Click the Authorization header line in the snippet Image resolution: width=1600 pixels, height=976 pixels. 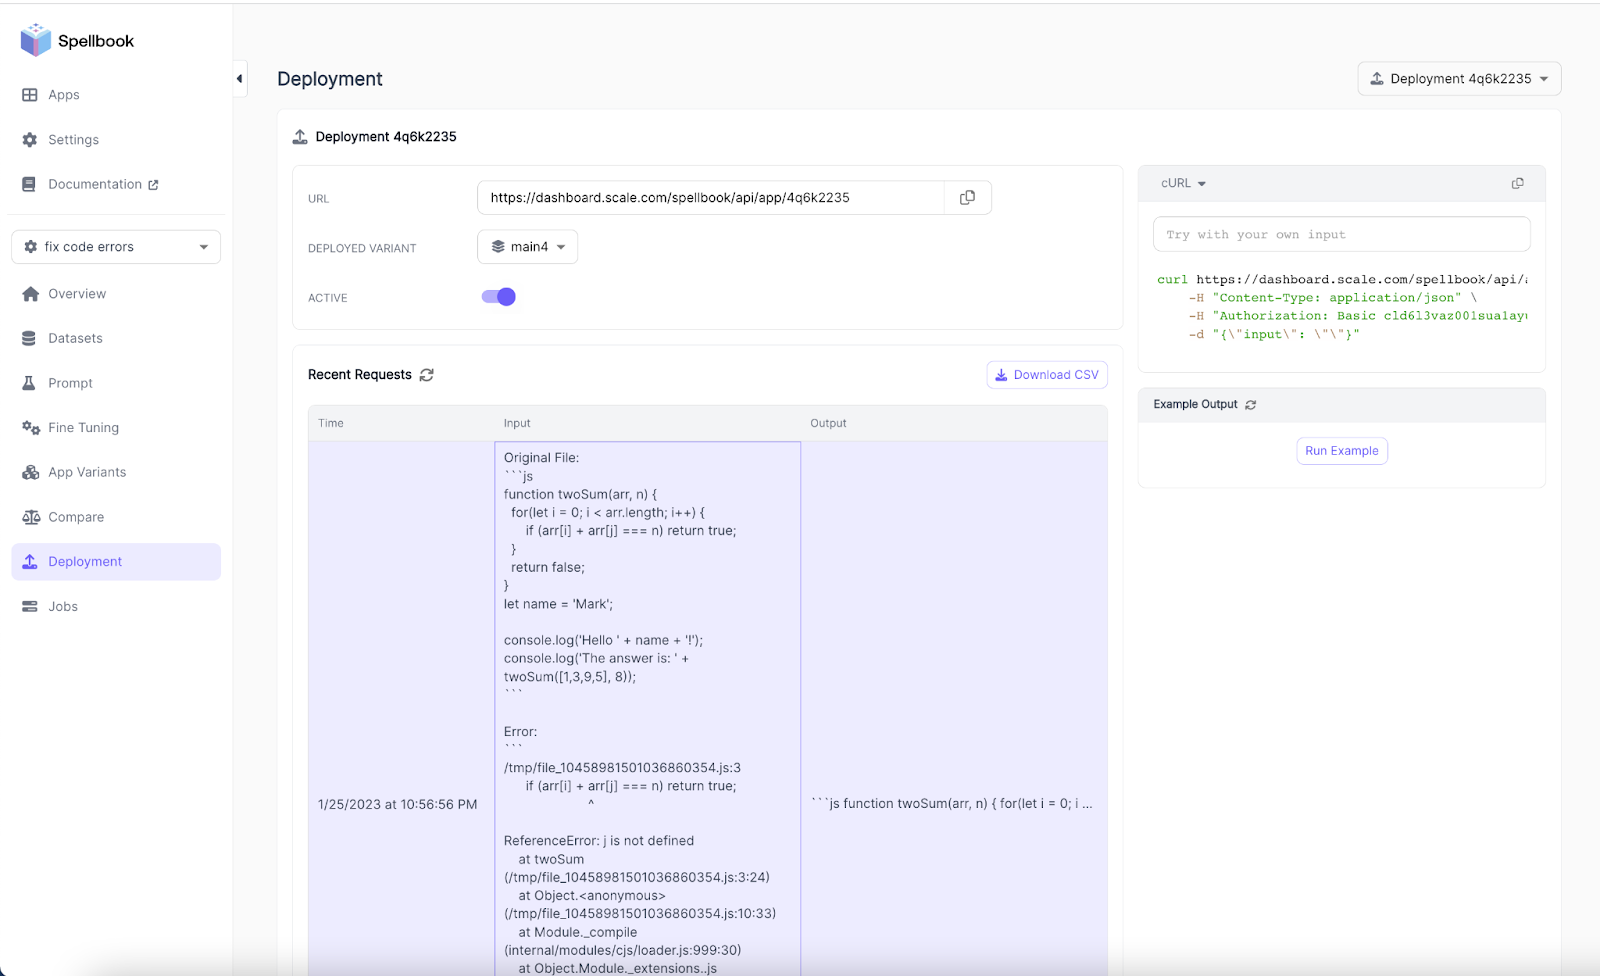click(x=1358, y=316)
